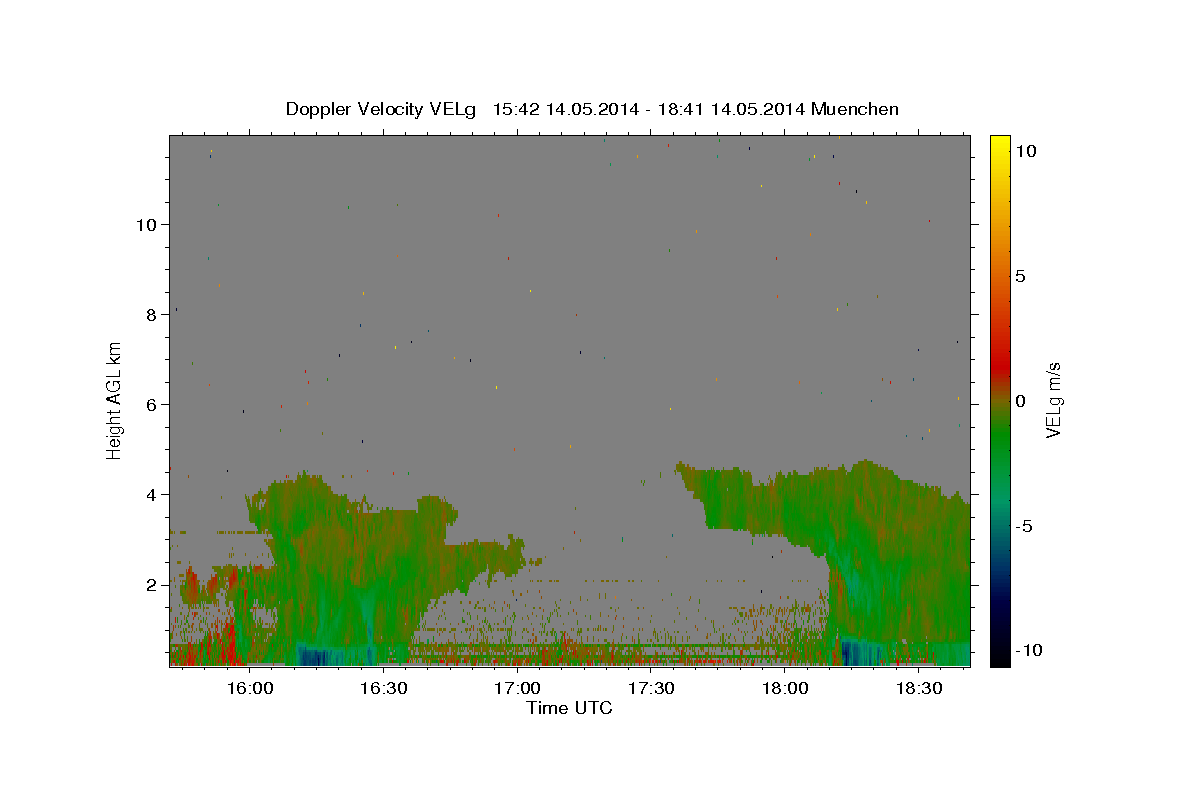This screenshot has height=800, width=1200.
Task: Click the date range '15:42 14.05.2014 - 18:41 14.05.2014'
Action: [650, 109]
